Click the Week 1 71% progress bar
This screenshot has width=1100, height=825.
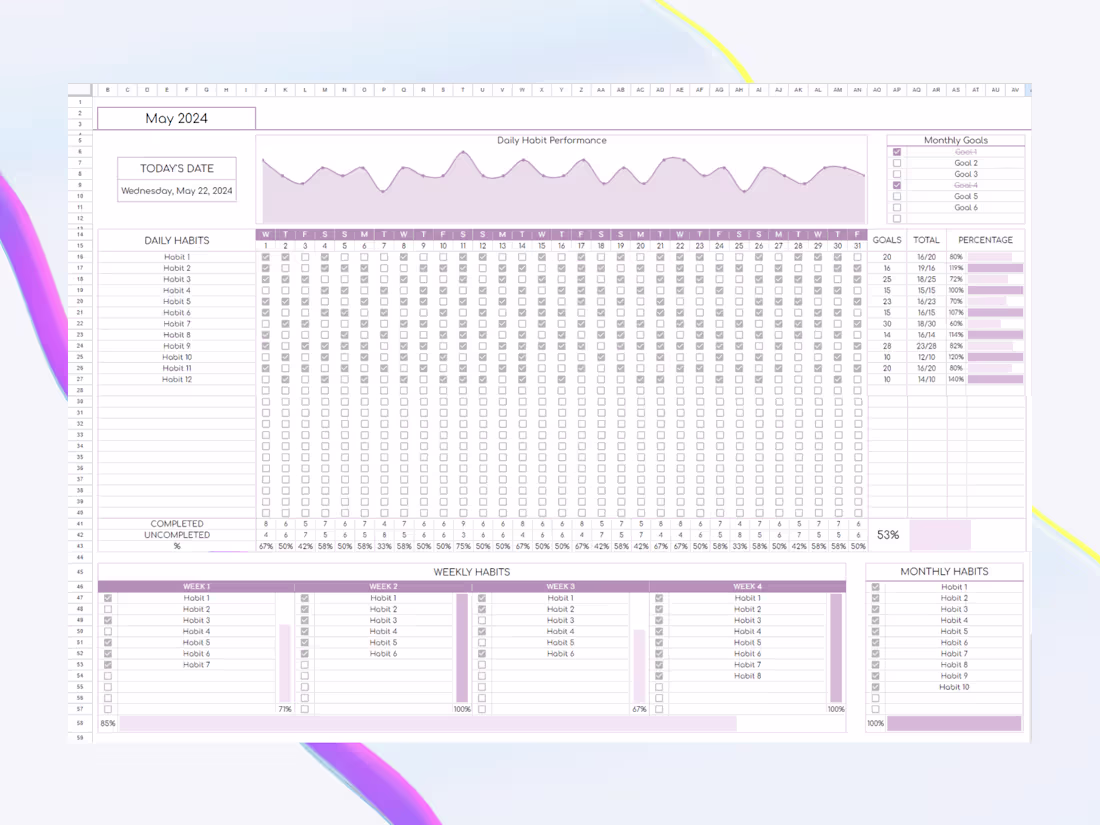(283, 708)
